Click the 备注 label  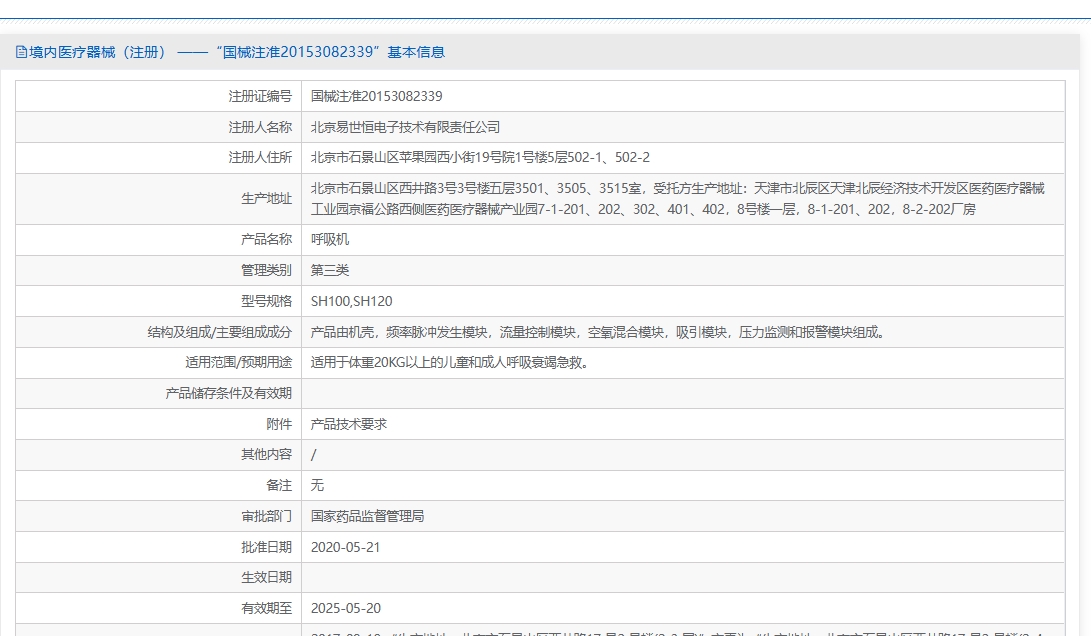[x=279, y=485]
